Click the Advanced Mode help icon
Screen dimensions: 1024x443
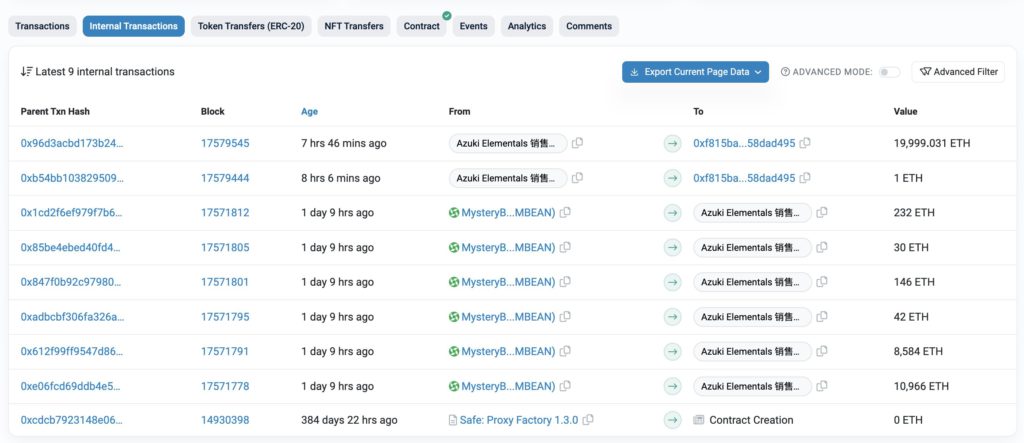tap(785, 72)
